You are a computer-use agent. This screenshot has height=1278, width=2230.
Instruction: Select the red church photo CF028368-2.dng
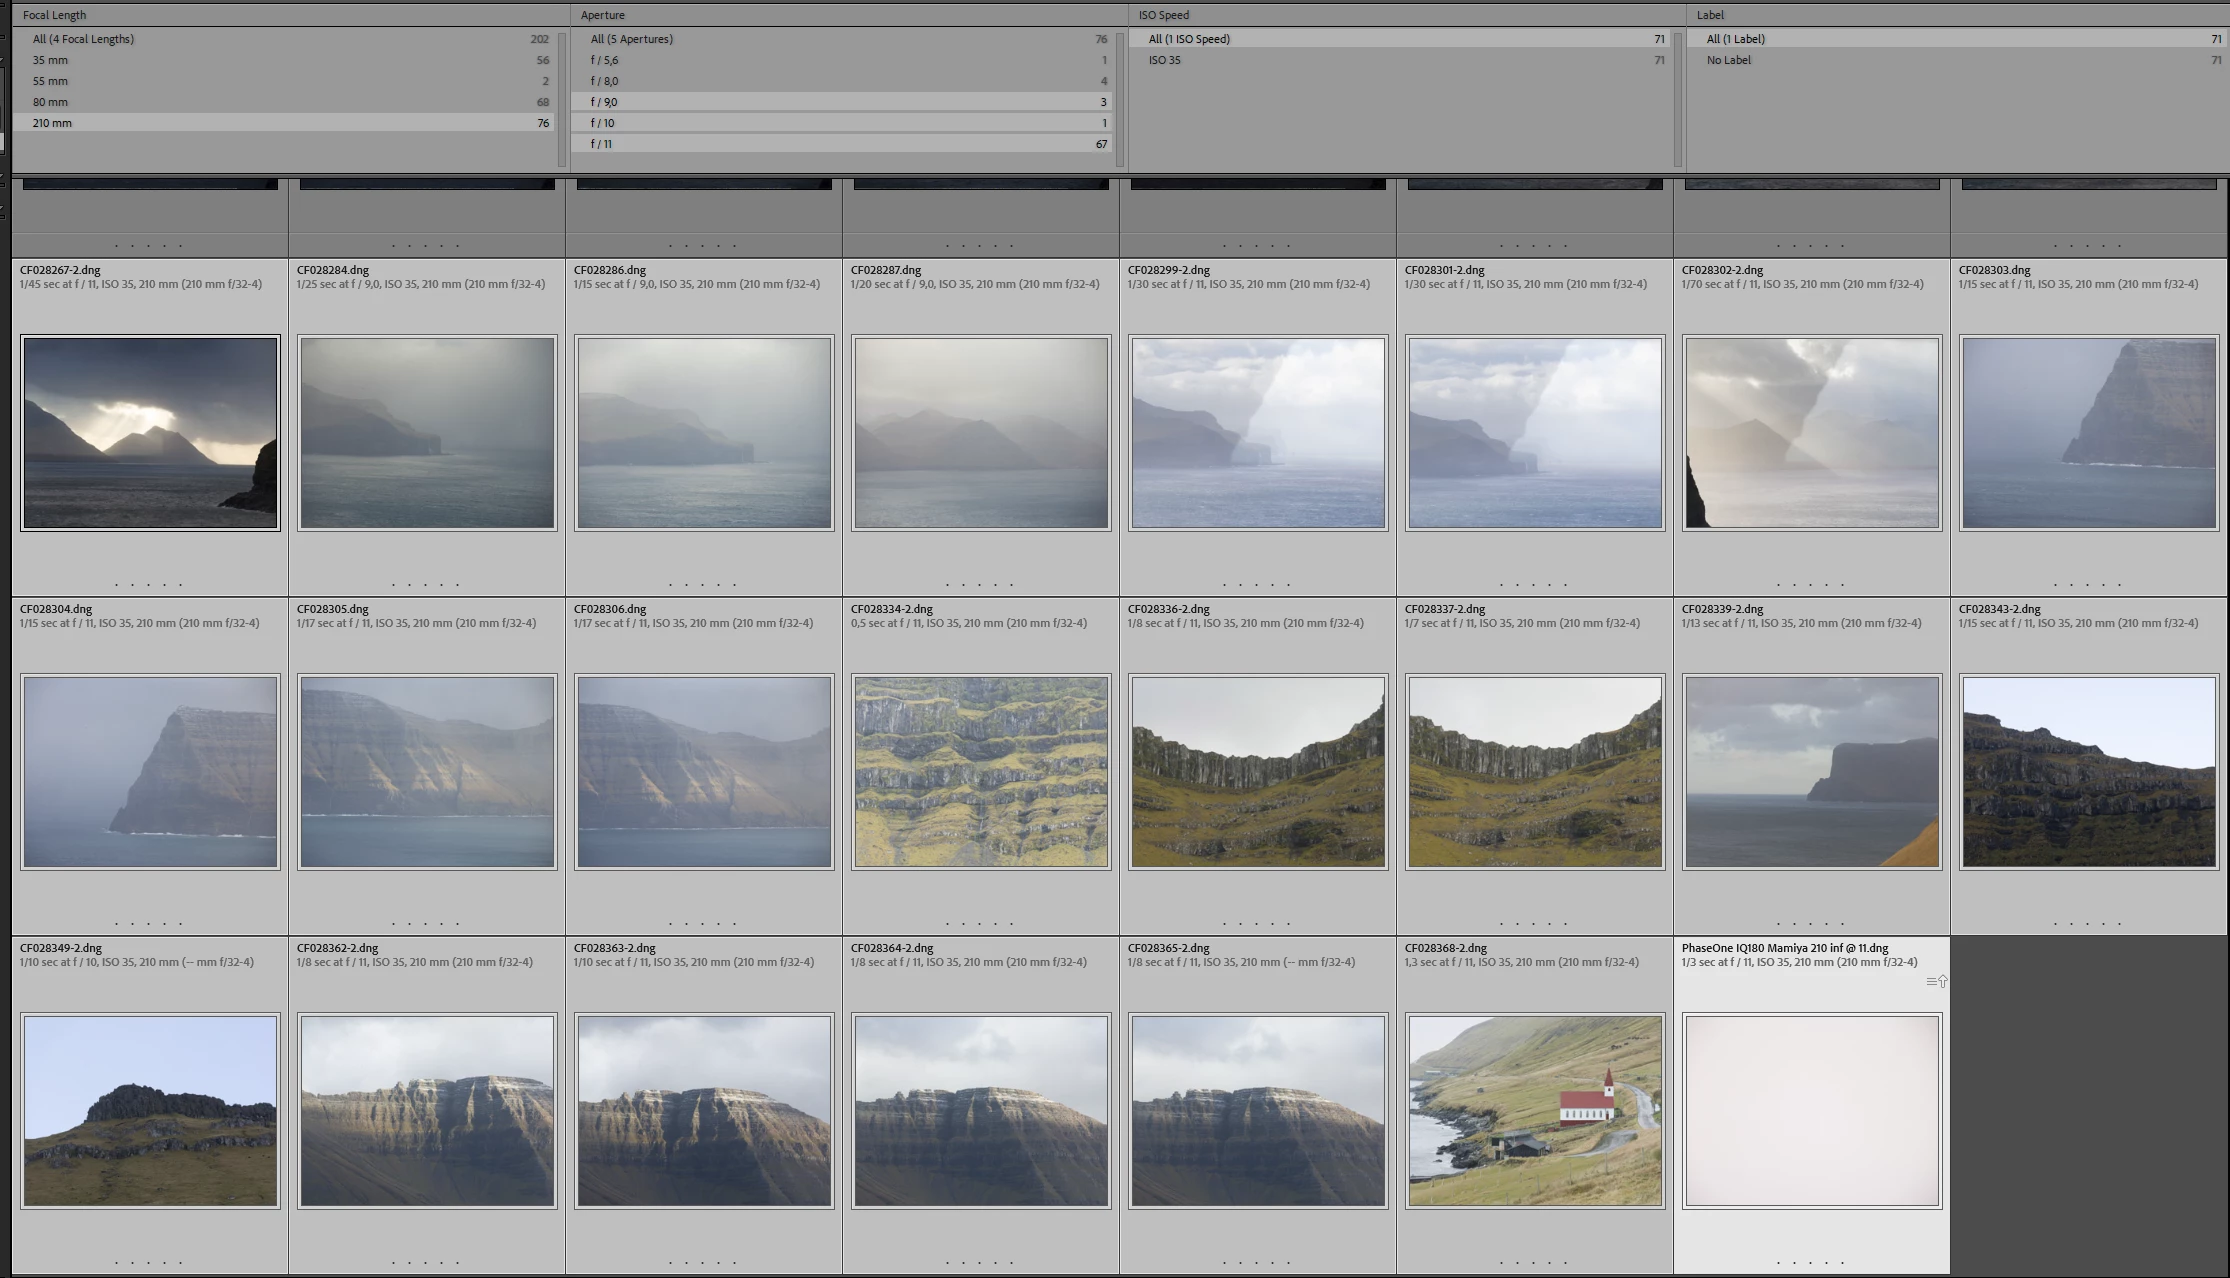[x=1535, y=1110]
